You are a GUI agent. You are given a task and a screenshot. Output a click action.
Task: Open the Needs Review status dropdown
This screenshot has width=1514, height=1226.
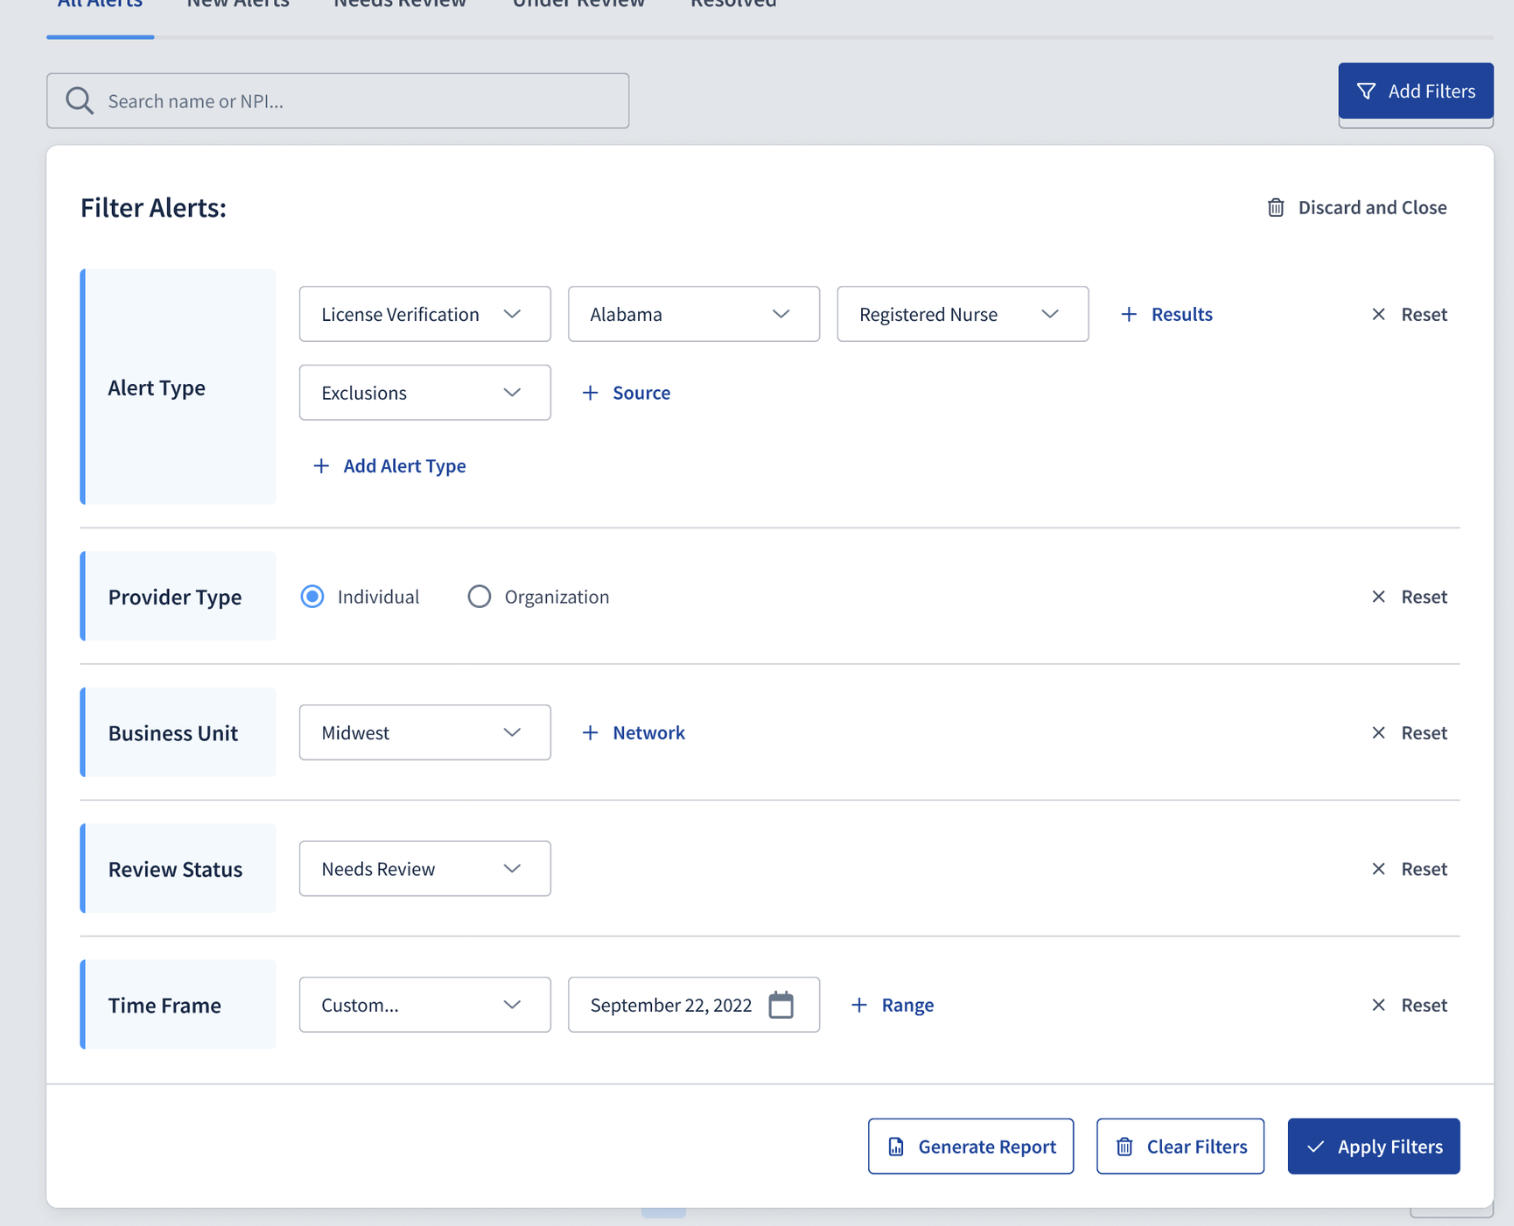click(x=425, y=869)
